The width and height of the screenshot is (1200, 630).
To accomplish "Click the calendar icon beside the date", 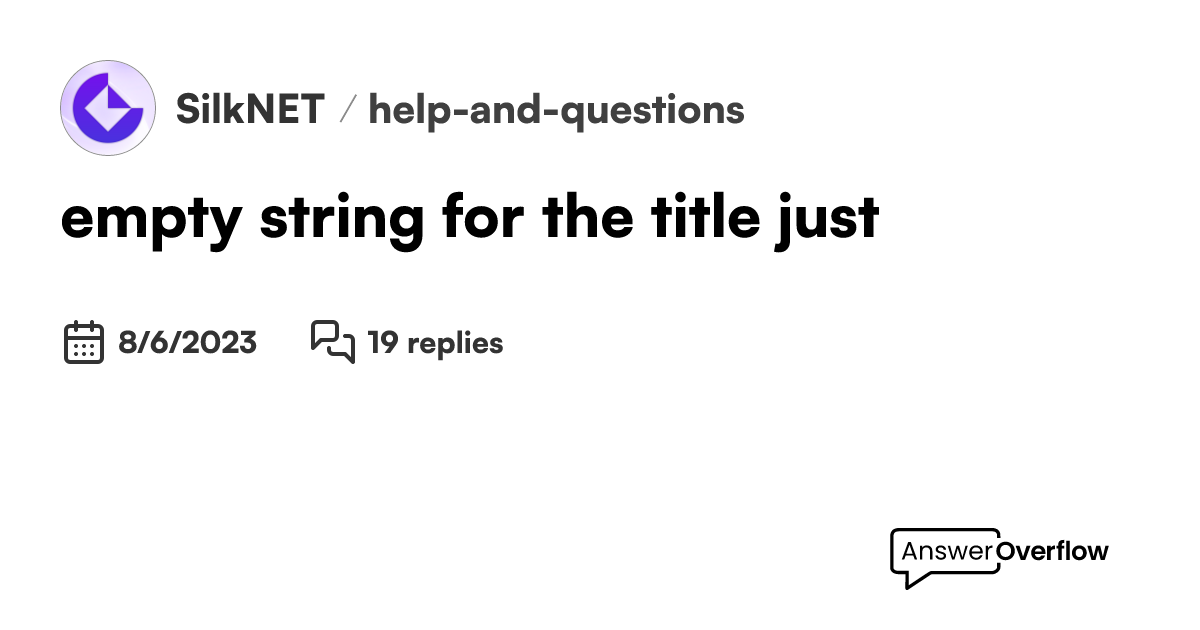I will coord(84,343).
